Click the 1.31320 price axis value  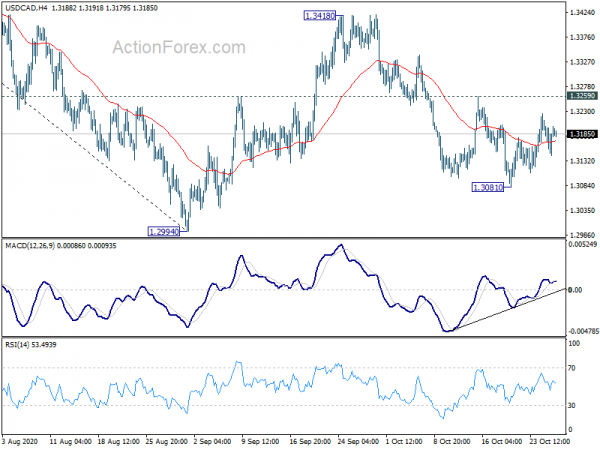582,161
